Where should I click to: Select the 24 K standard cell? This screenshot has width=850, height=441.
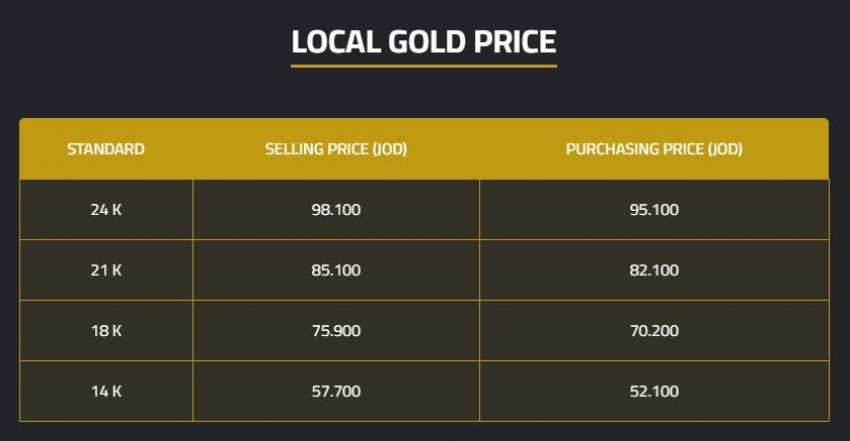[x=106, y=210]
